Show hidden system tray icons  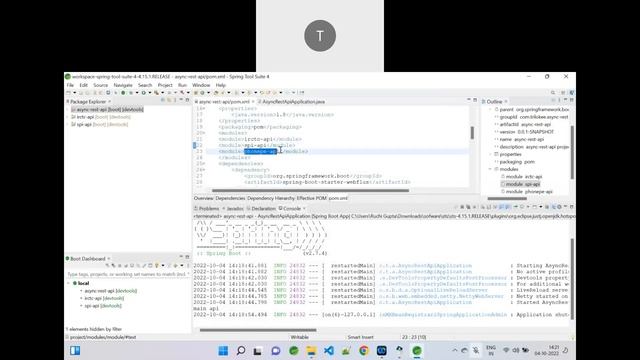coord(454,350)
